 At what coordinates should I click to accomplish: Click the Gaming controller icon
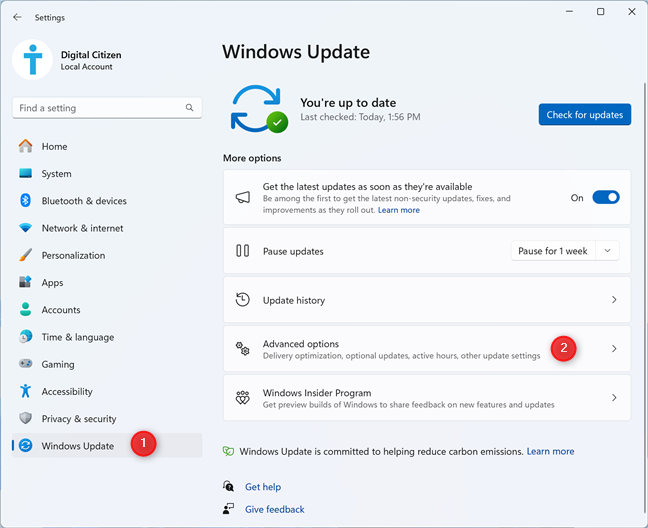26,364
